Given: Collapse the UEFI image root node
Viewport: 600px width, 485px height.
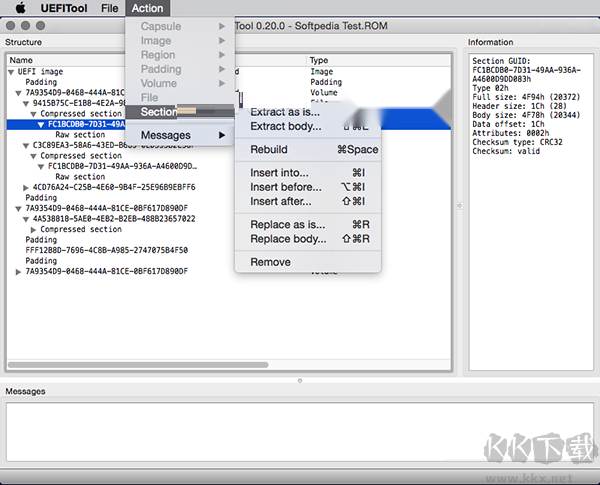Looking at the screenshot, I should (x=11, y=72).
